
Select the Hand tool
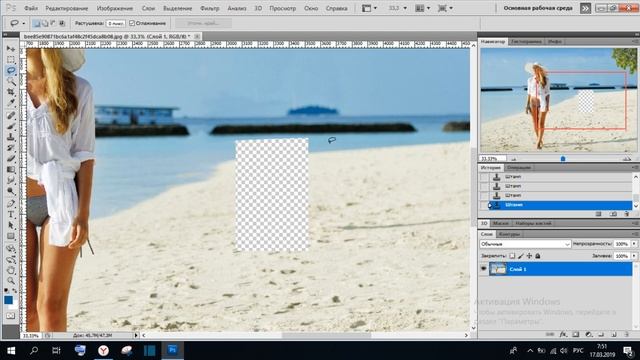point(11,270)
